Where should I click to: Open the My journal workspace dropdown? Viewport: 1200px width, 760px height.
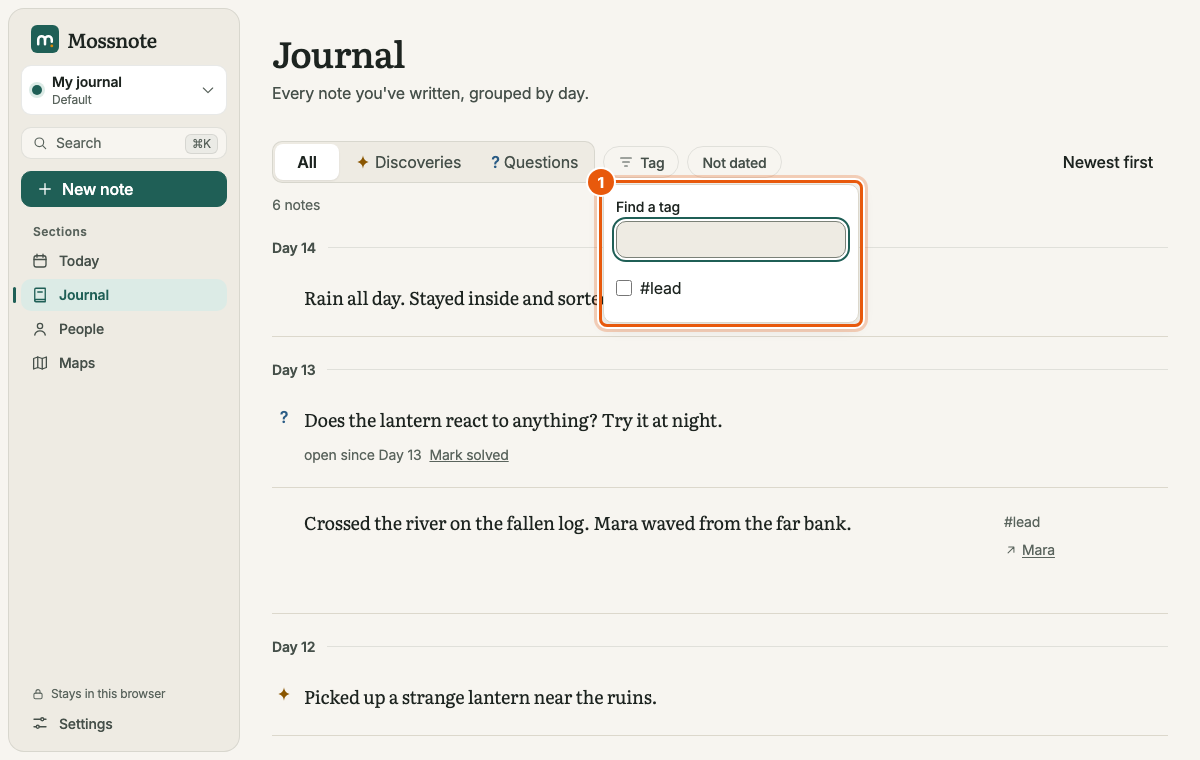pyautogui.click(x=124, y=90)
